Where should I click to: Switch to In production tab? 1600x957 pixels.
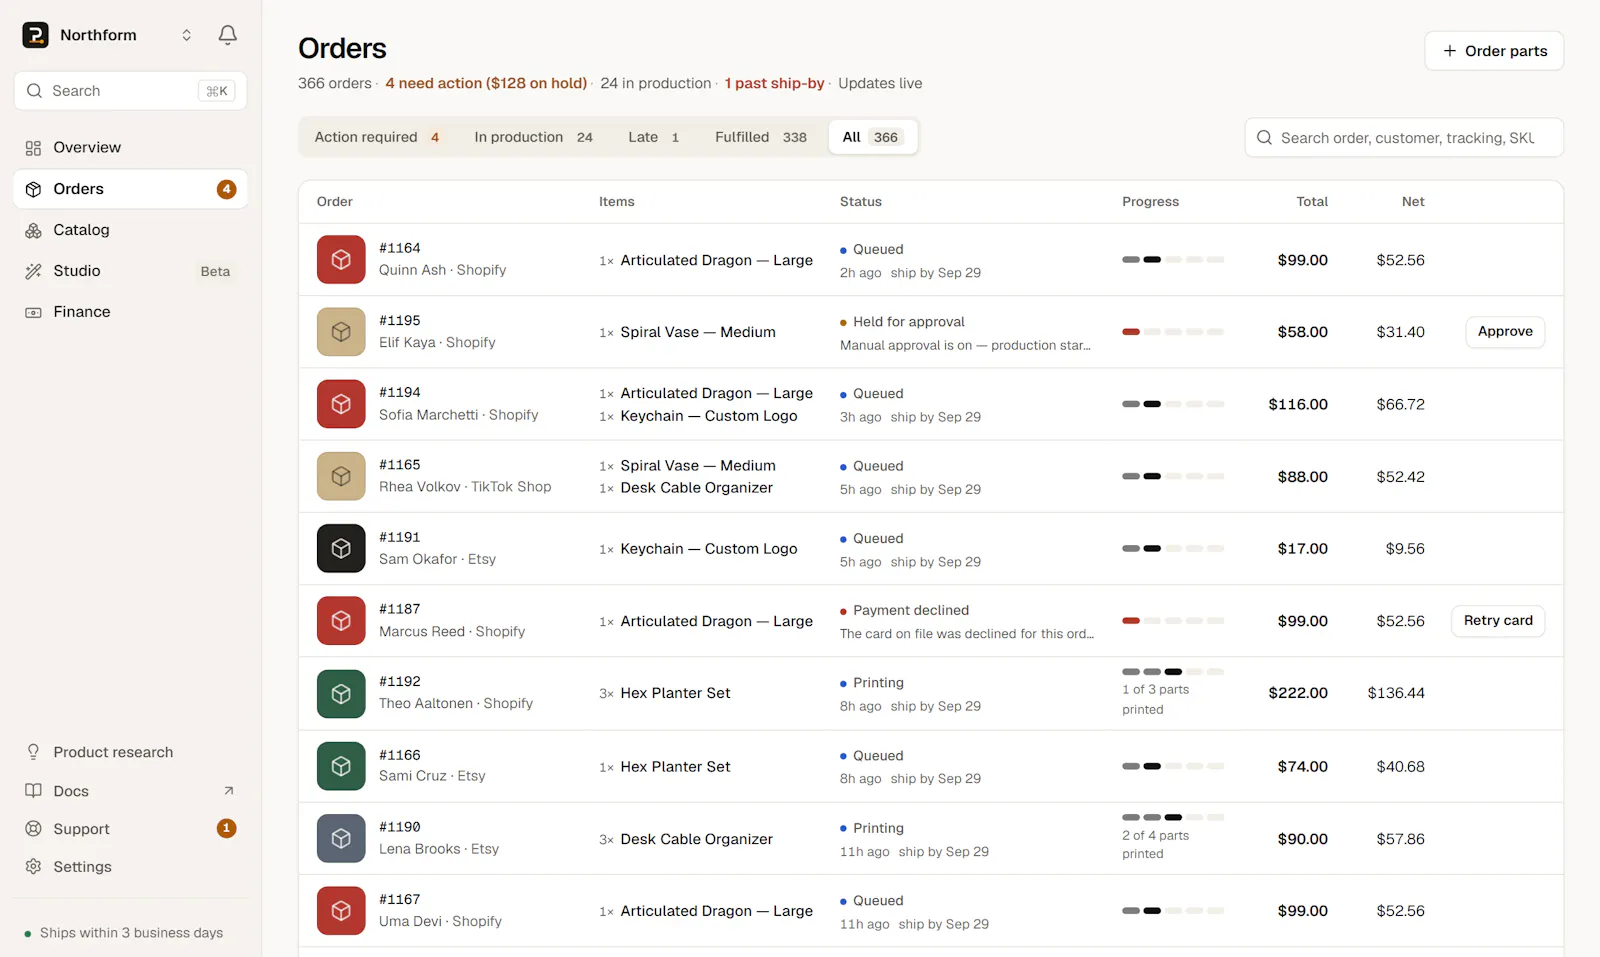[533, 137]
